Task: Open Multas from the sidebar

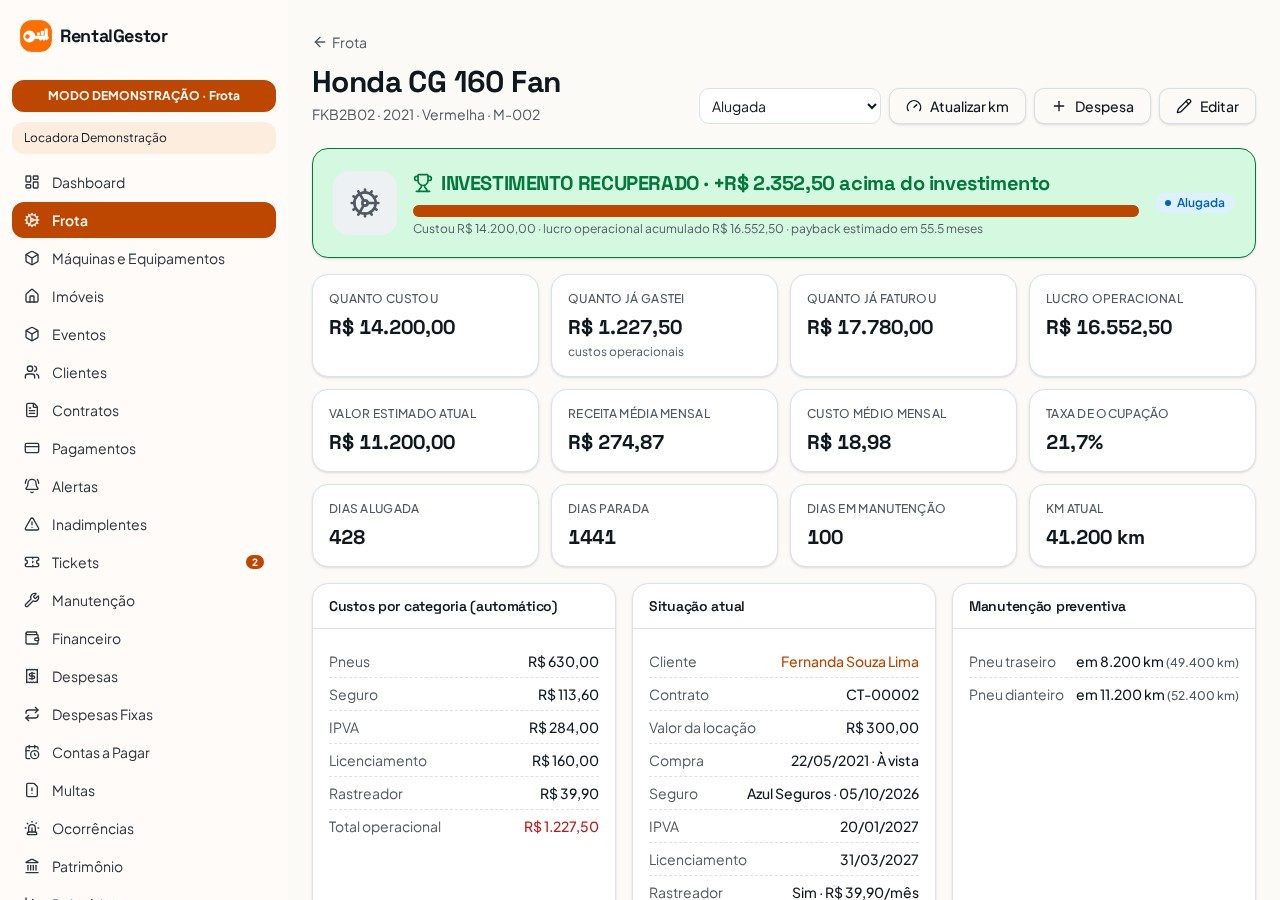Action: point(144,790)
